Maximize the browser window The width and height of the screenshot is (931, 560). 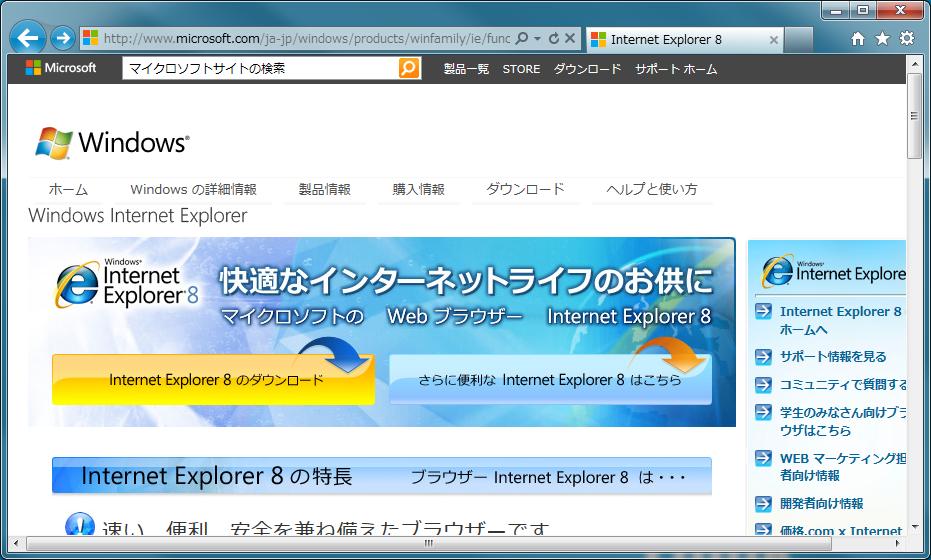point(863,10)
